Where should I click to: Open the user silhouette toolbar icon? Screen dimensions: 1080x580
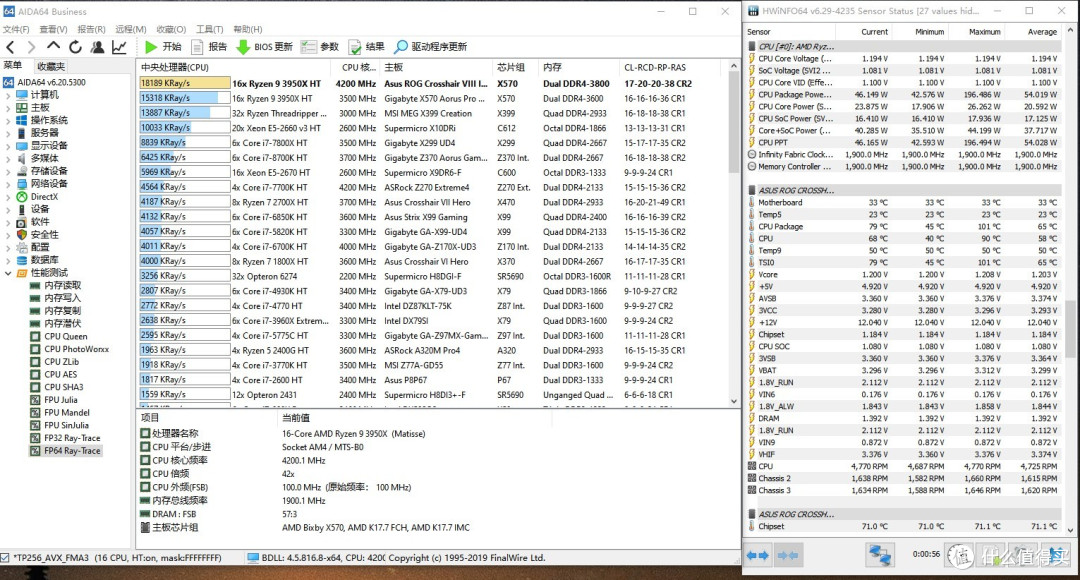[x=97, y=47]
